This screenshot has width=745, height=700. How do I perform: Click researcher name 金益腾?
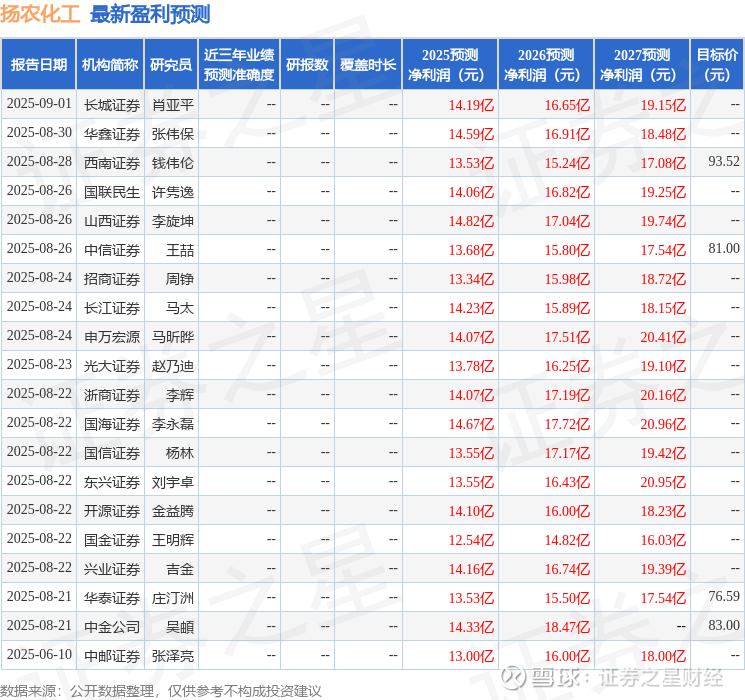pyautogui.click(x=173, y=510)
